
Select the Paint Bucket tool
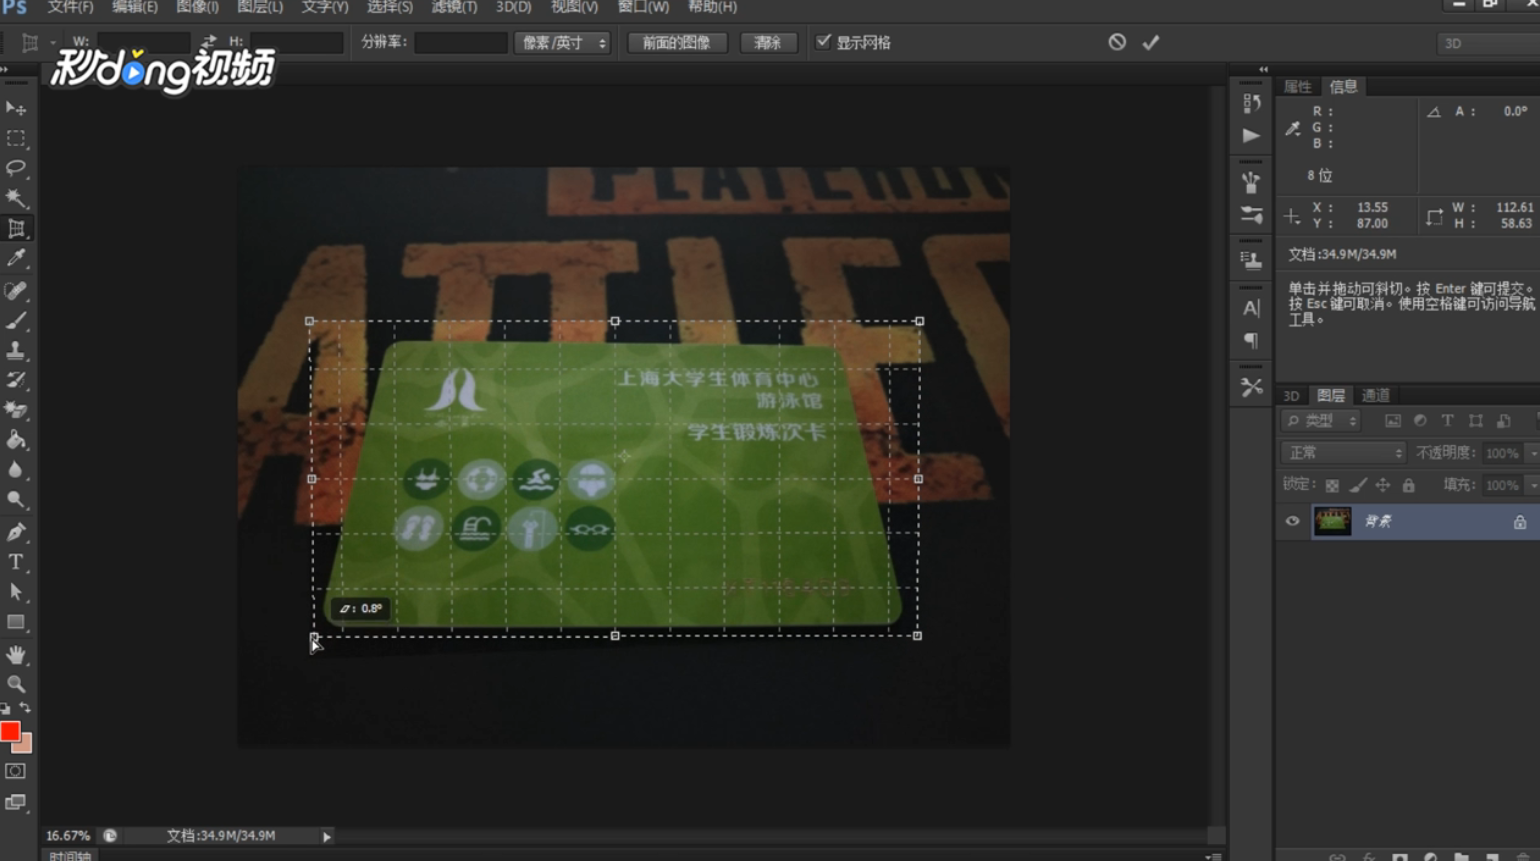(16, 440)
